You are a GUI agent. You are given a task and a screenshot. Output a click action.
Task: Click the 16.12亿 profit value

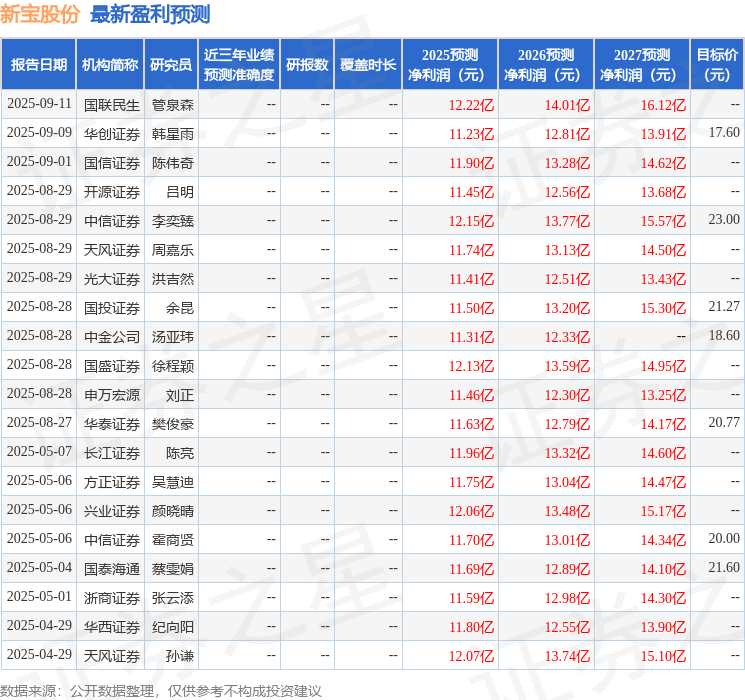(x=663, y=105)
